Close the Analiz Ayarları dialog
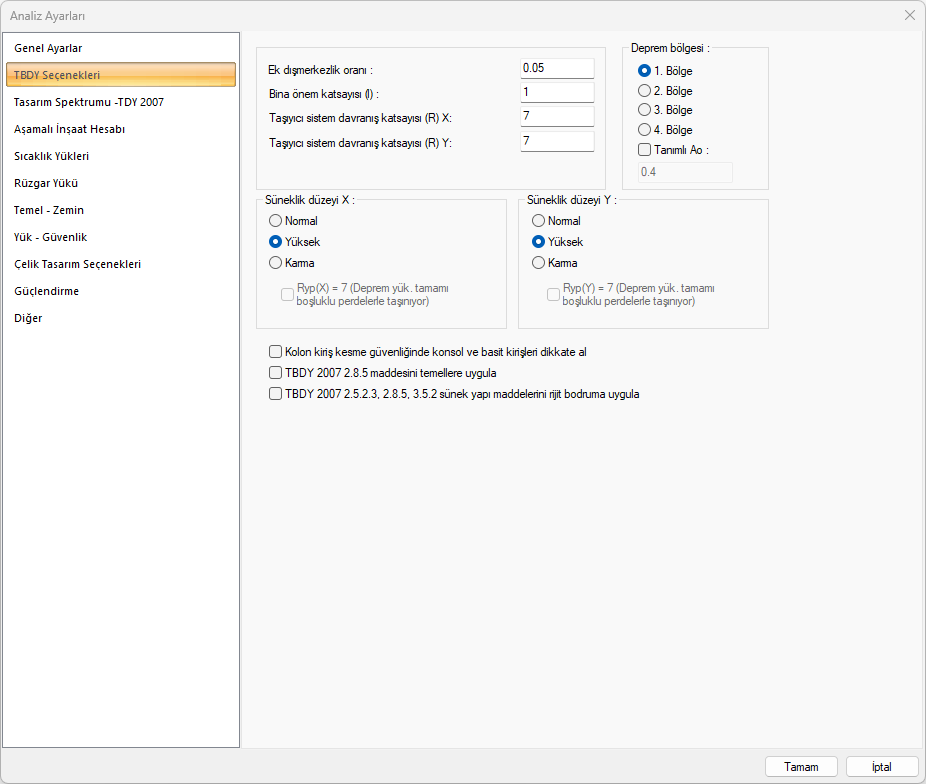Image resolution: width=926 pixels, height=784 pixels. pyautogui.click(x=909, y=15)
